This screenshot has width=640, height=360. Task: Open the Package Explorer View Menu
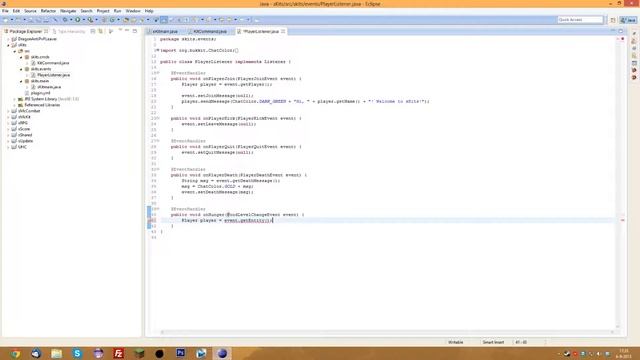120,31
